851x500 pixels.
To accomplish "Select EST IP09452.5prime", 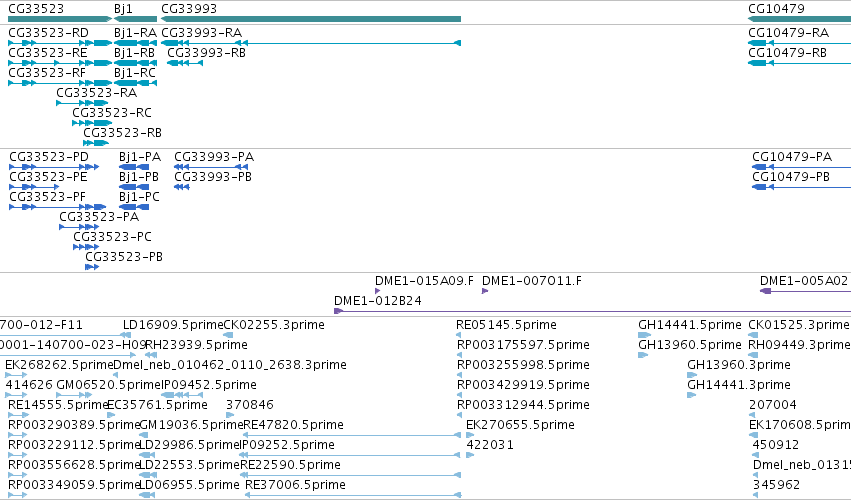I will coord(182,395).
